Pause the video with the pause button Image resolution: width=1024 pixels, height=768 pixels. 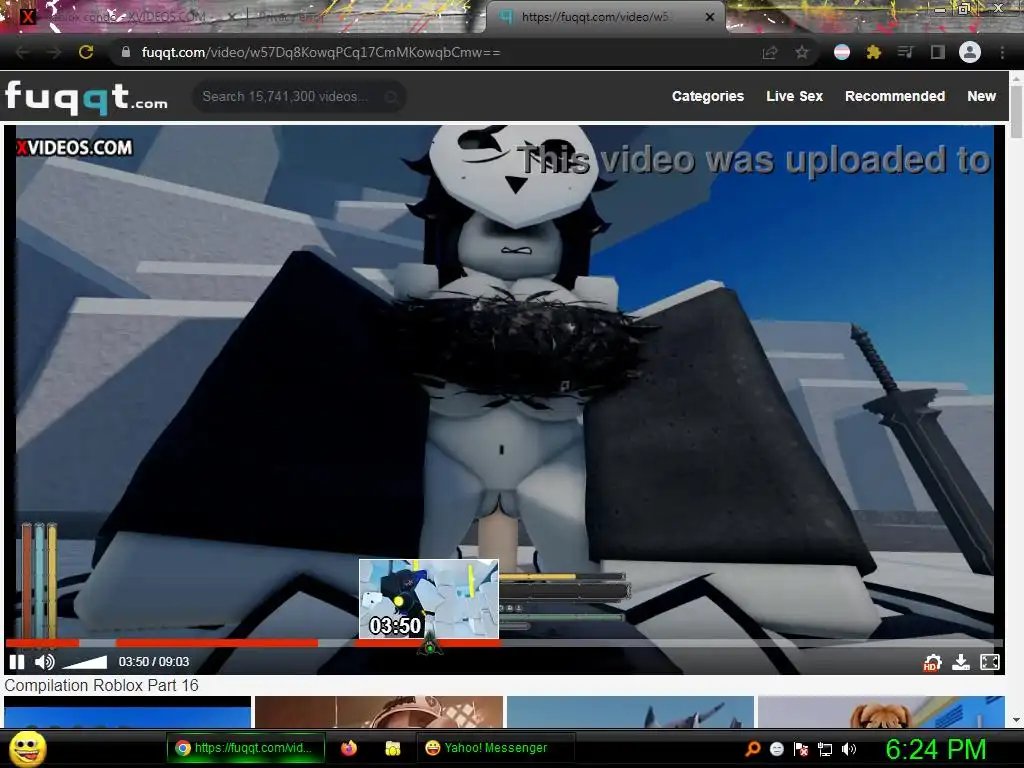pyautogui.click(x=18, y=662)
